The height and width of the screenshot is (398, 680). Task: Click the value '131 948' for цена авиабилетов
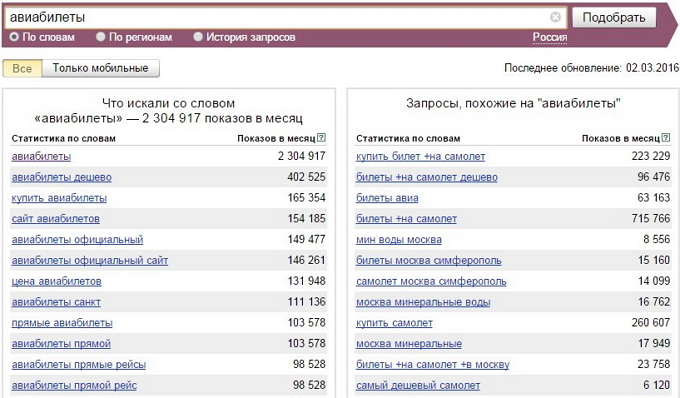click(x=306, y=281)
